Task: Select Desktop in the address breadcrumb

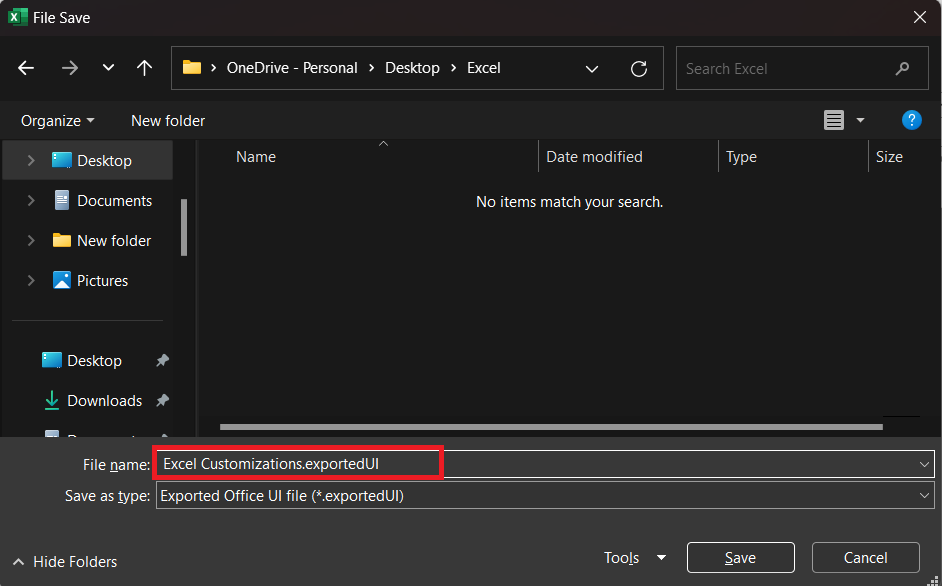Action: pos(412,68)
